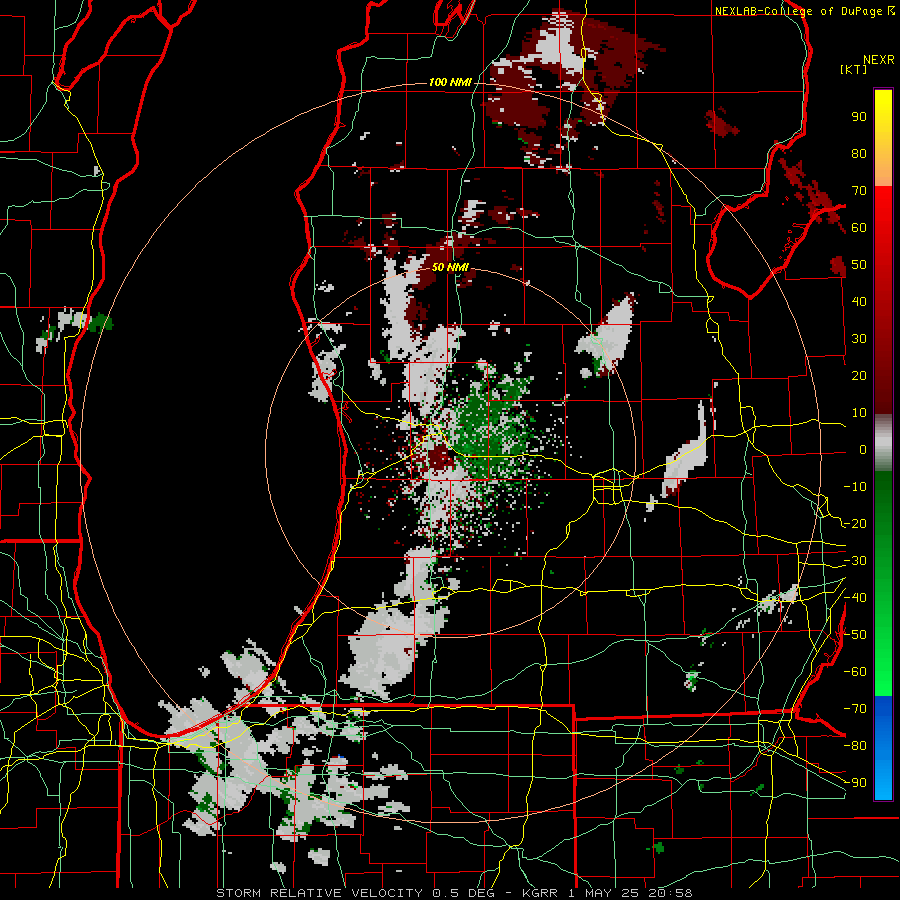The height and width of the screenshot is (900, 900).
Task: Click the KT units label above color scale
Action: (x=854, y=69)
